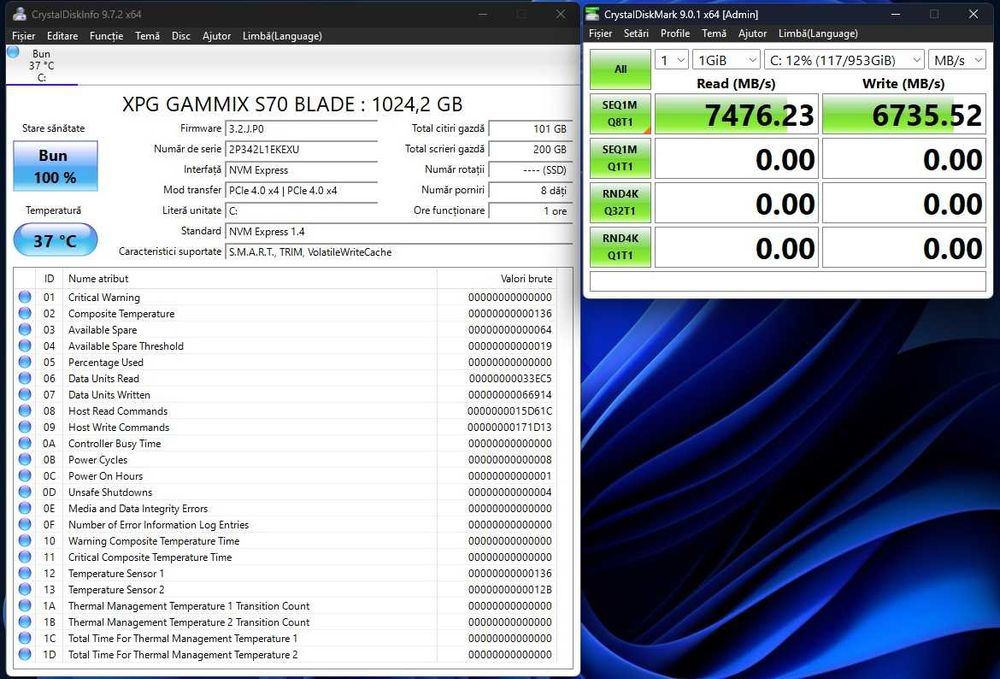
Task: Click status orb for Power Cycles row
Action: [x=25, y=459]
